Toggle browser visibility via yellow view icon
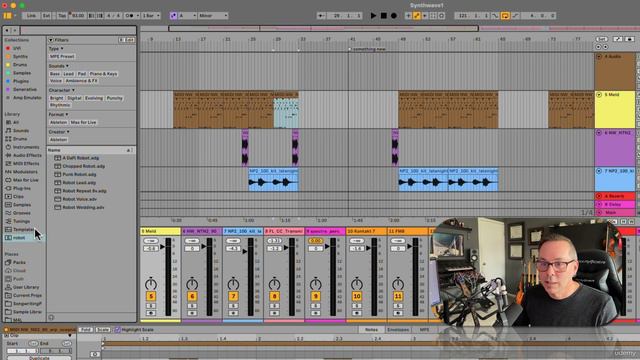640x360 pixels. point(7,16)
